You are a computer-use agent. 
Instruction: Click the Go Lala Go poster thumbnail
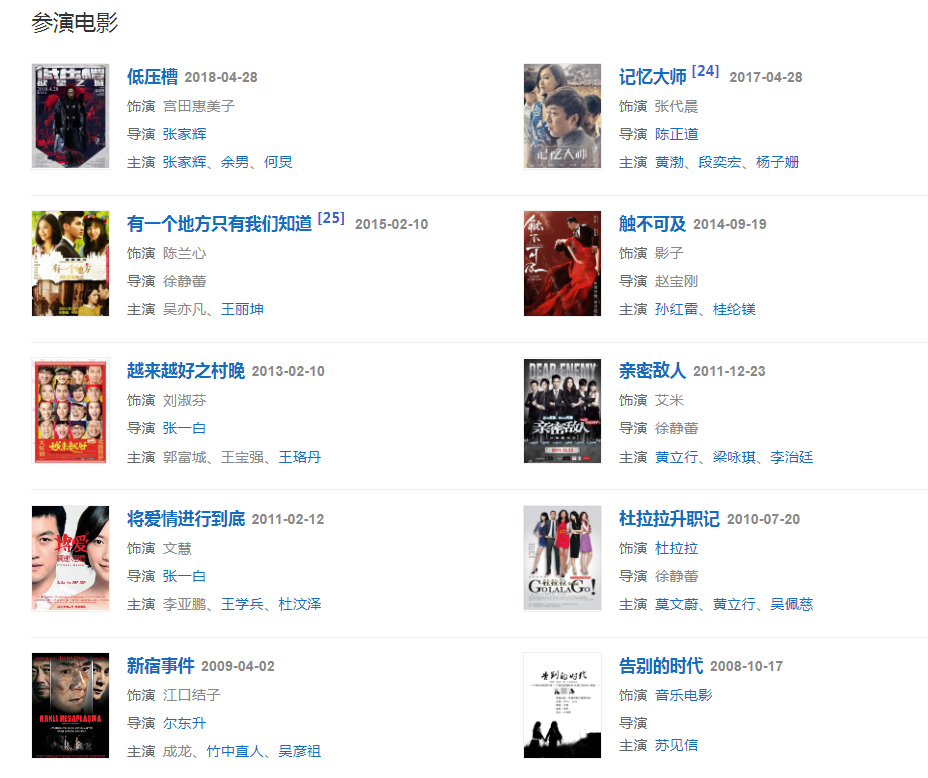(562, 558)
